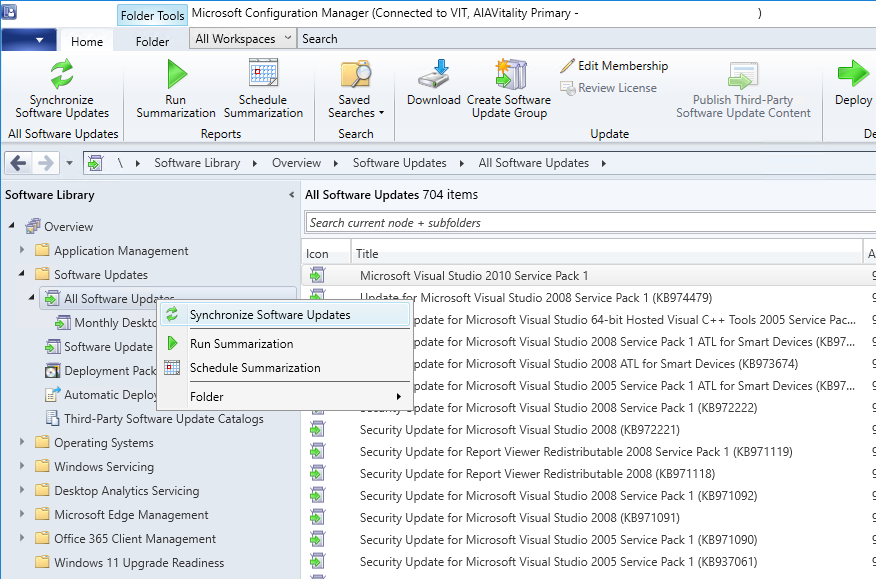Open the blue application menu dropdown
876x580 pixels.
click(29, 40)
